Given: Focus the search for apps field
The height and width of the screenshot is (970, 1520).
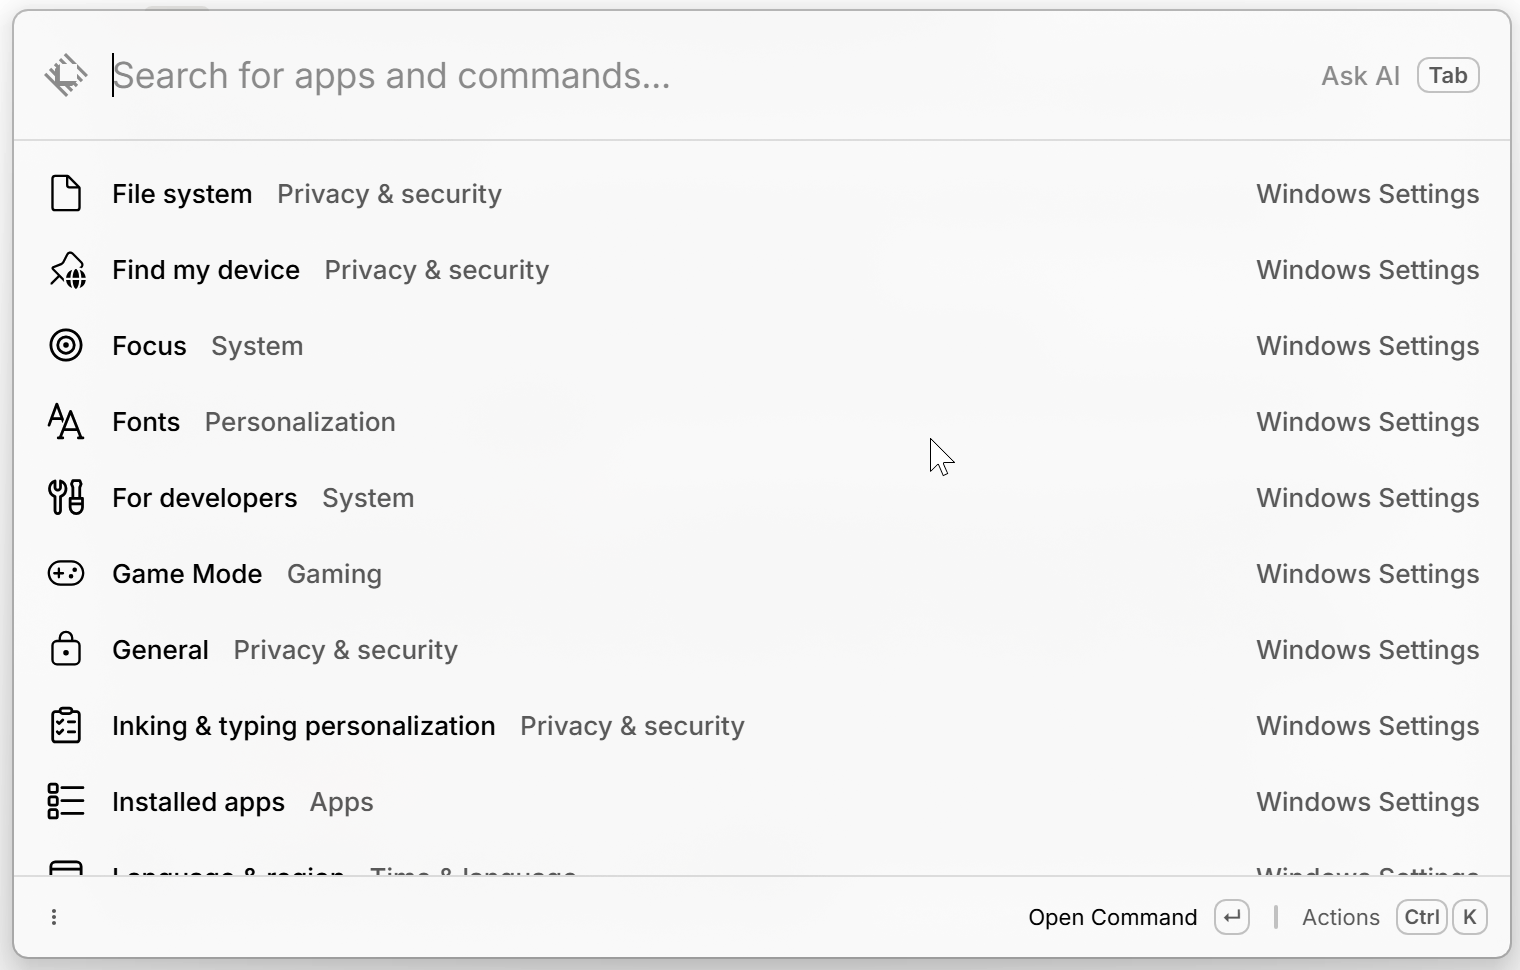Looking at the screenshot, I should point(600,76).
